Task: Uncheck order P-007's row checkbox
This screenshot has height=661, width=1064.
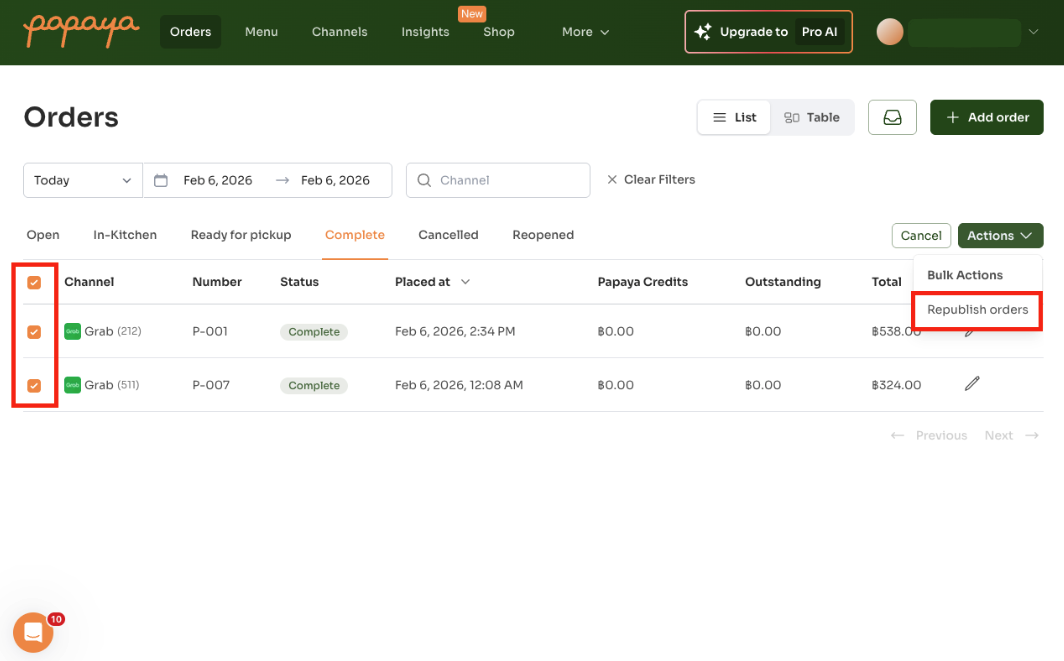Action: click(36, 384)
